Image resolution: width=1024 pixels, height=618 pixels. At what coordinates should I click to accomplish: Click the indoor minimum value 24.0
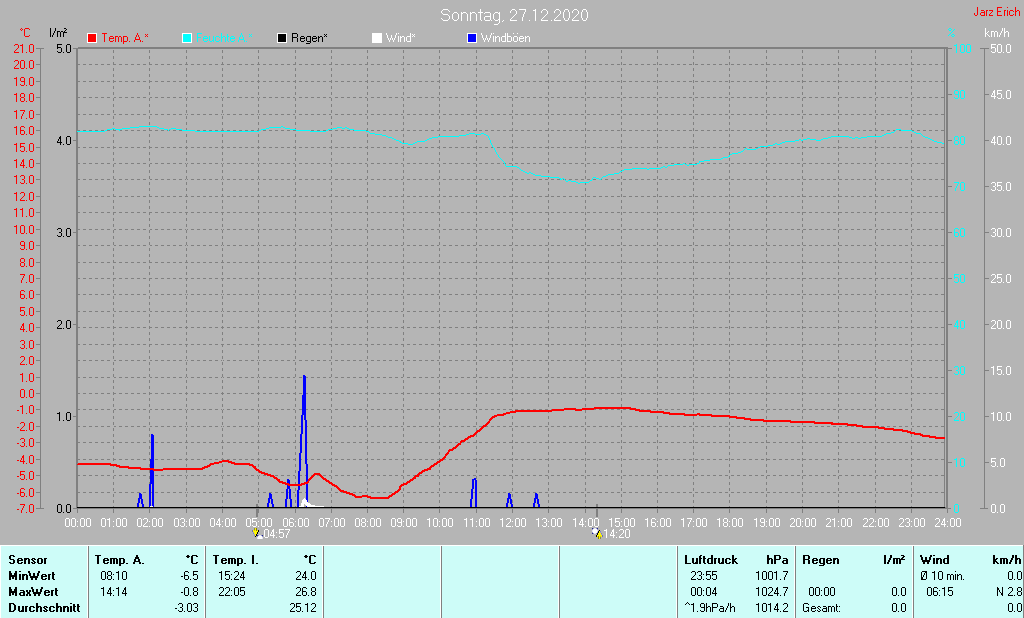pos(305,576)
